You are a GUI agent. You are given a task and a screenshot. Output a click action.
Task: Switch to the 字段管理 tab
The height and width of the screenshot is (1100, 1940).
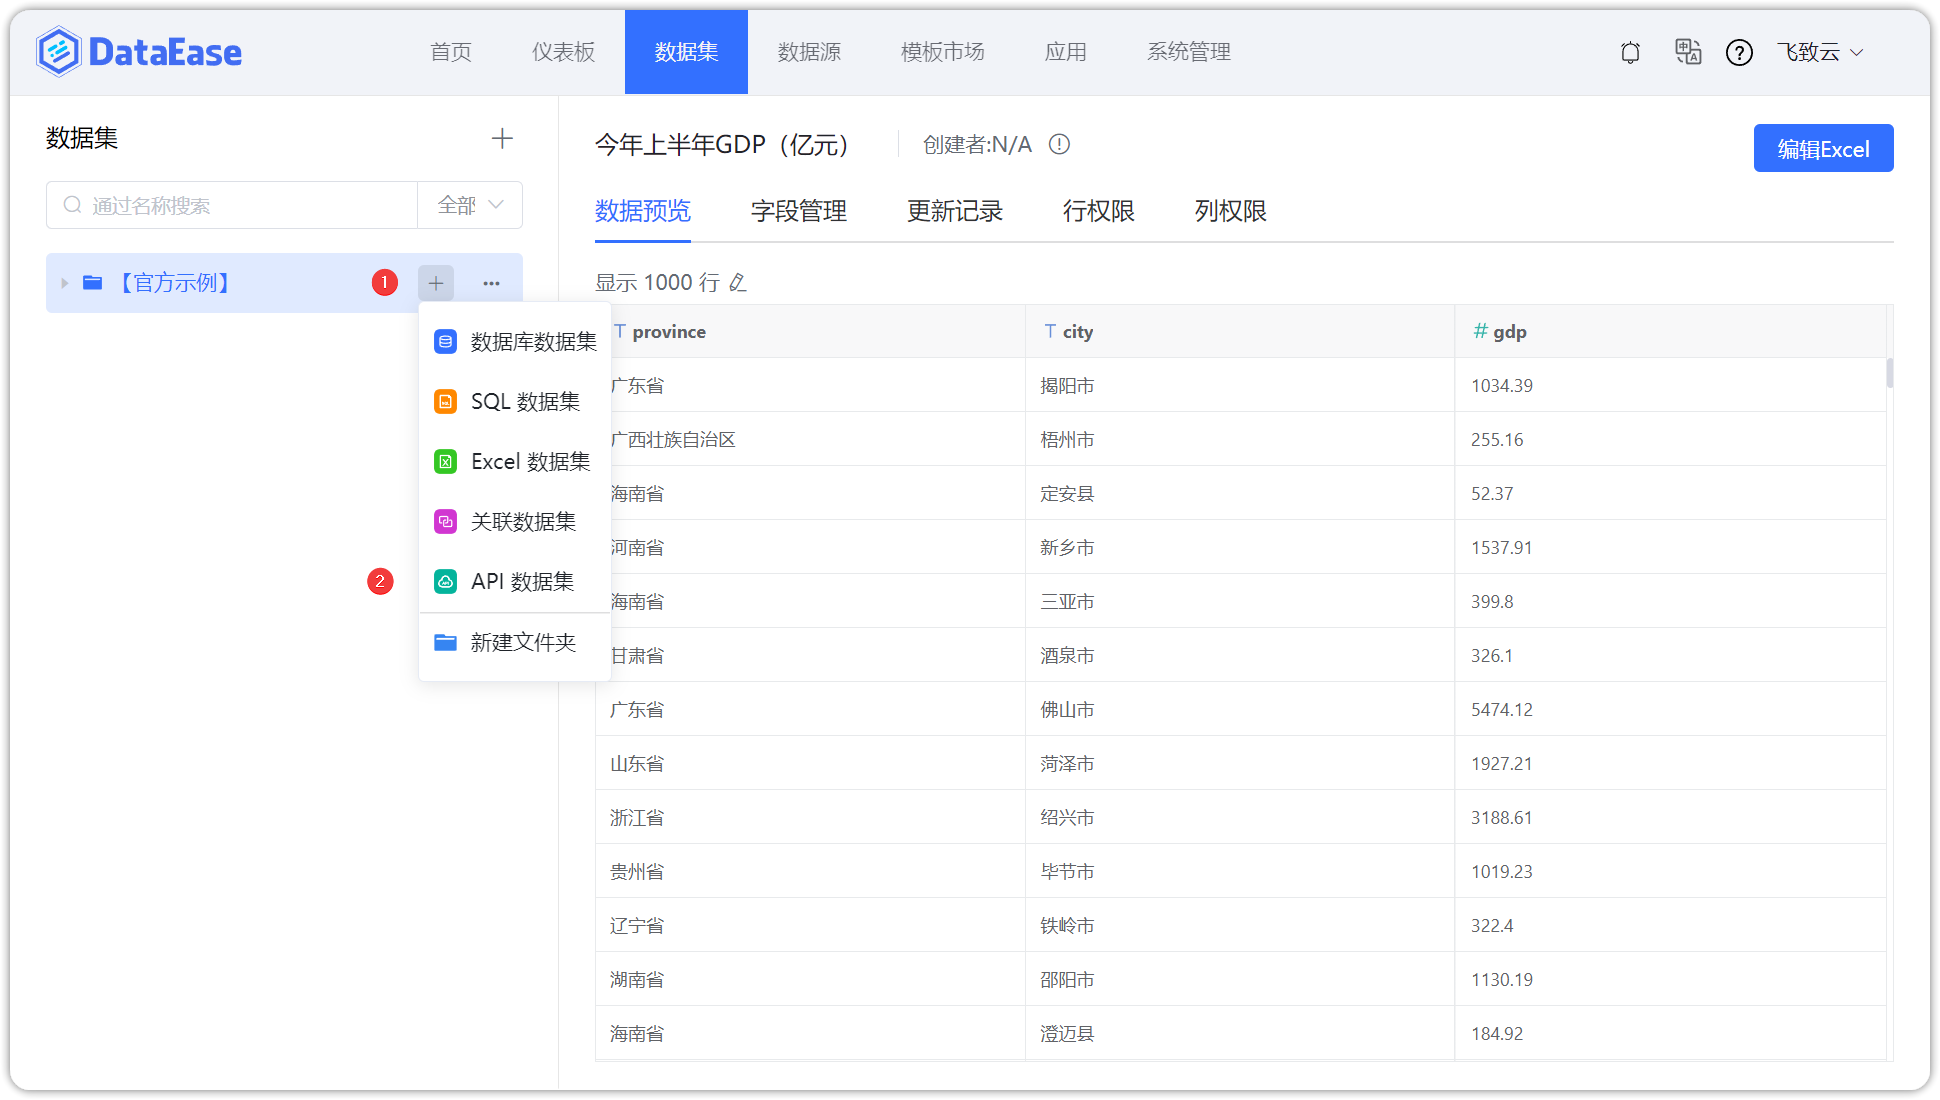798,211
